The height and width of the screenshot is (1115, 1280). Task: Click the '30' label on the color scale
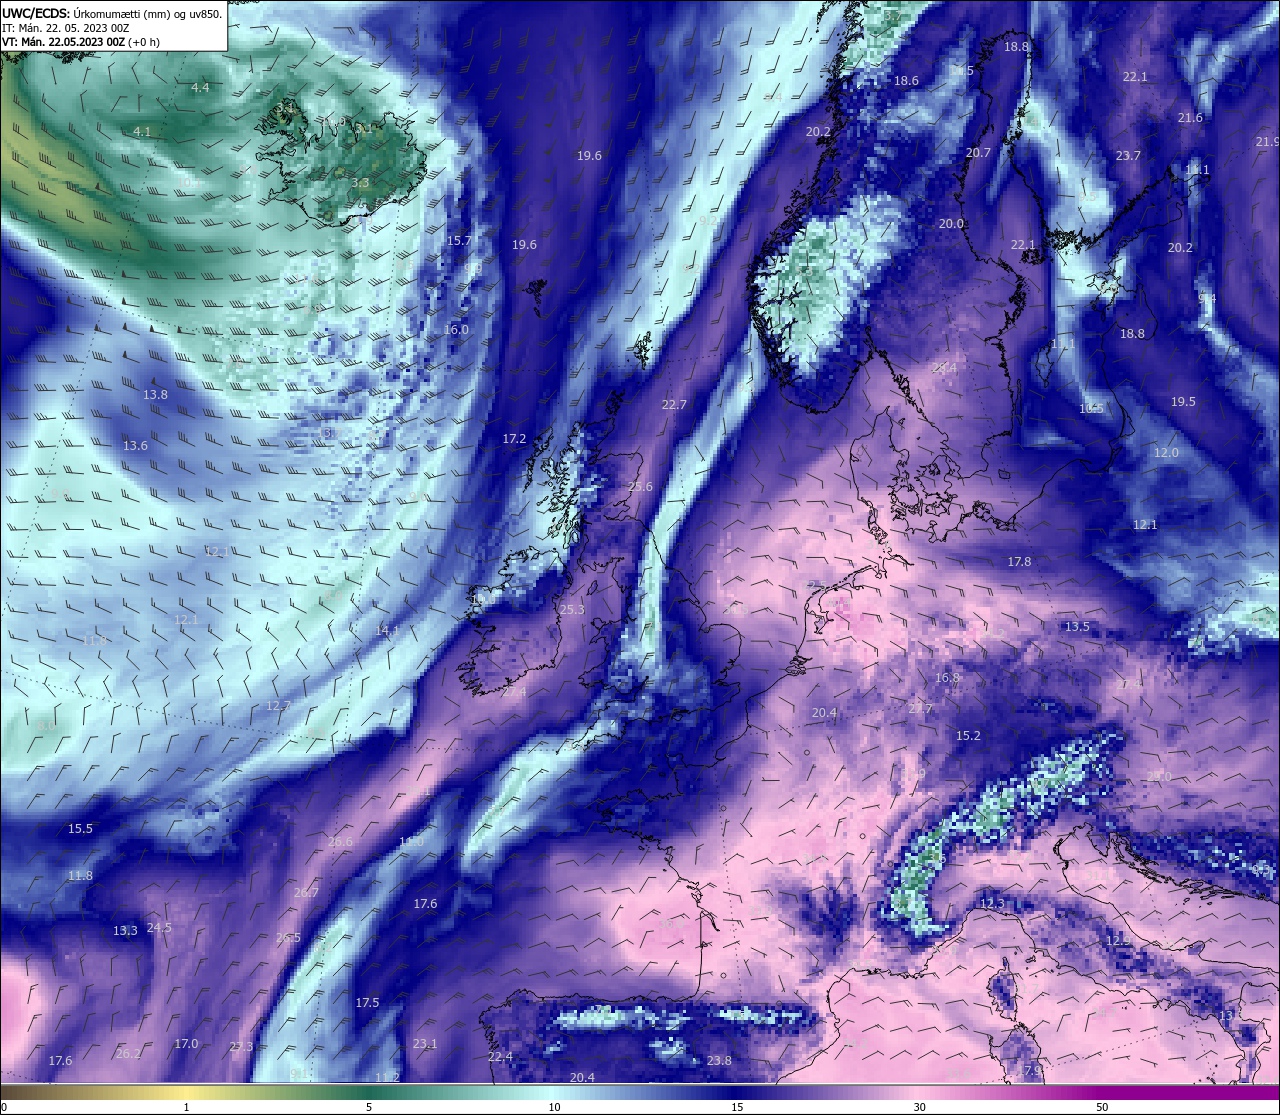919,1107
